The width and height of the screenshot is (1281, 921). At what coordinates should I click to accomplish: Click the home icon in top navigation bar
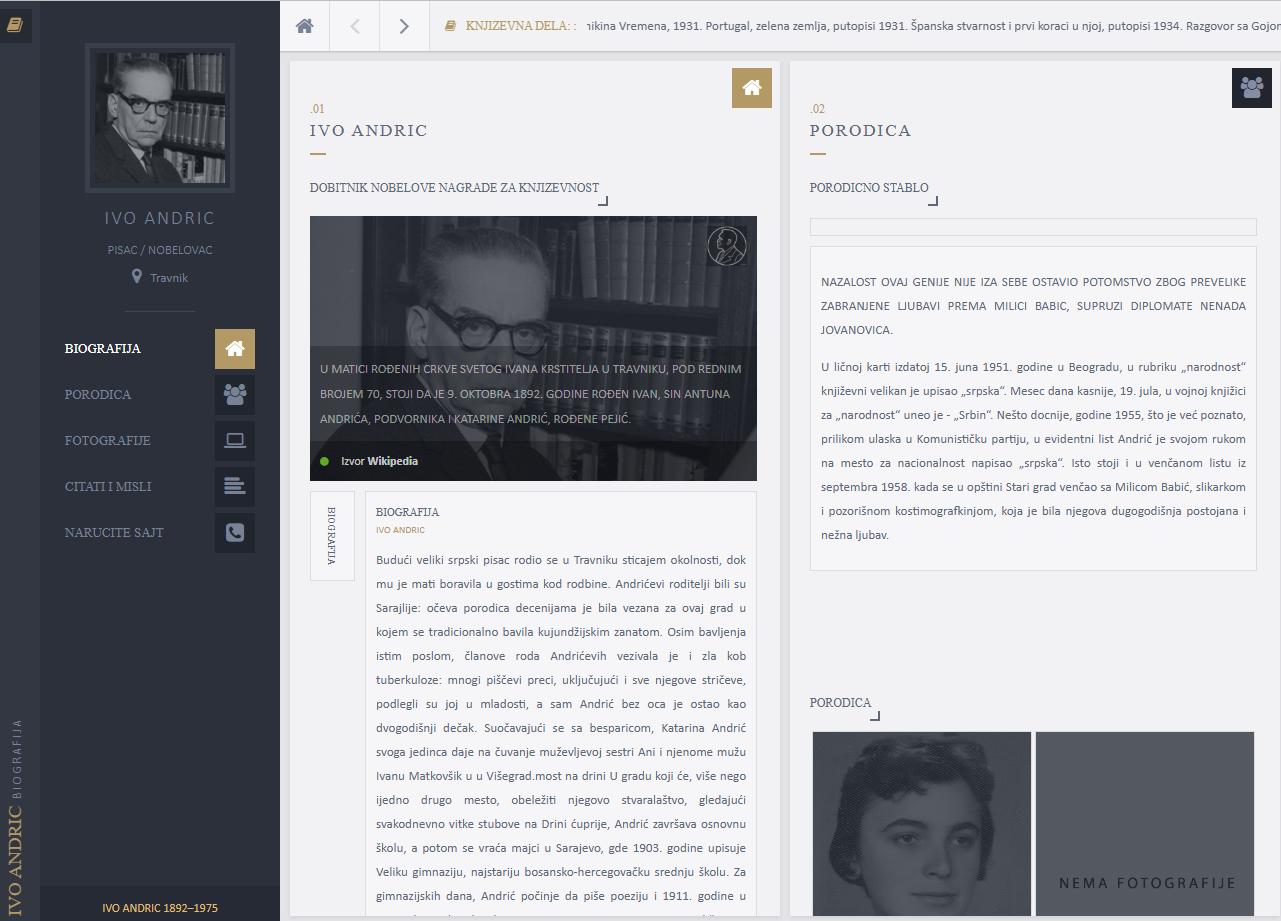[x=305, y=26]
